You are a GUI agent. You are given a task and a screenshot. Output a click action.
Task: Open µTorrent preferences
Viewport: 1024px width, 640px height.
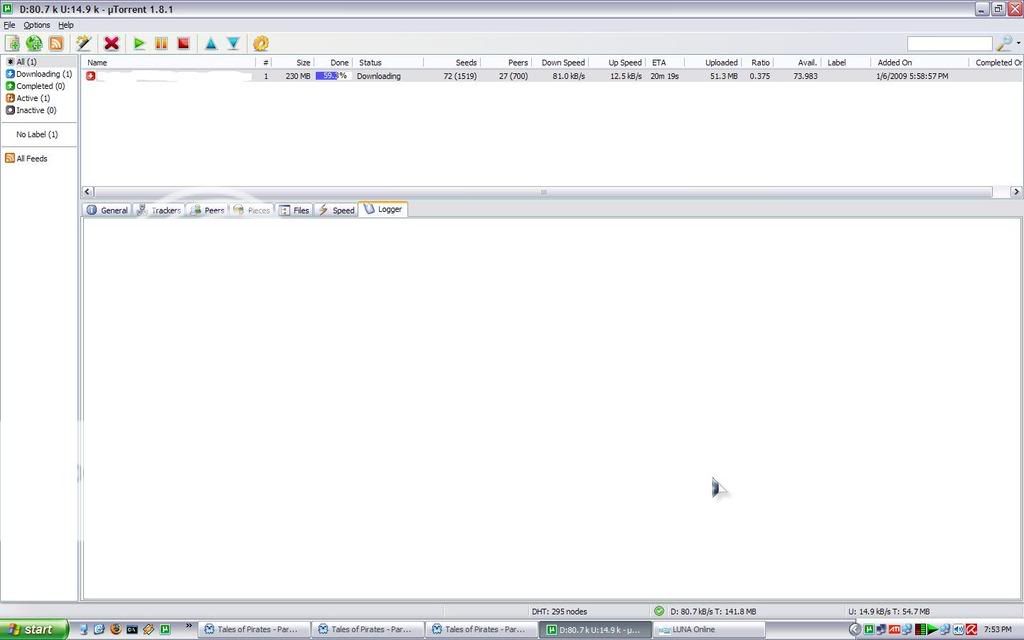[260, 43]
